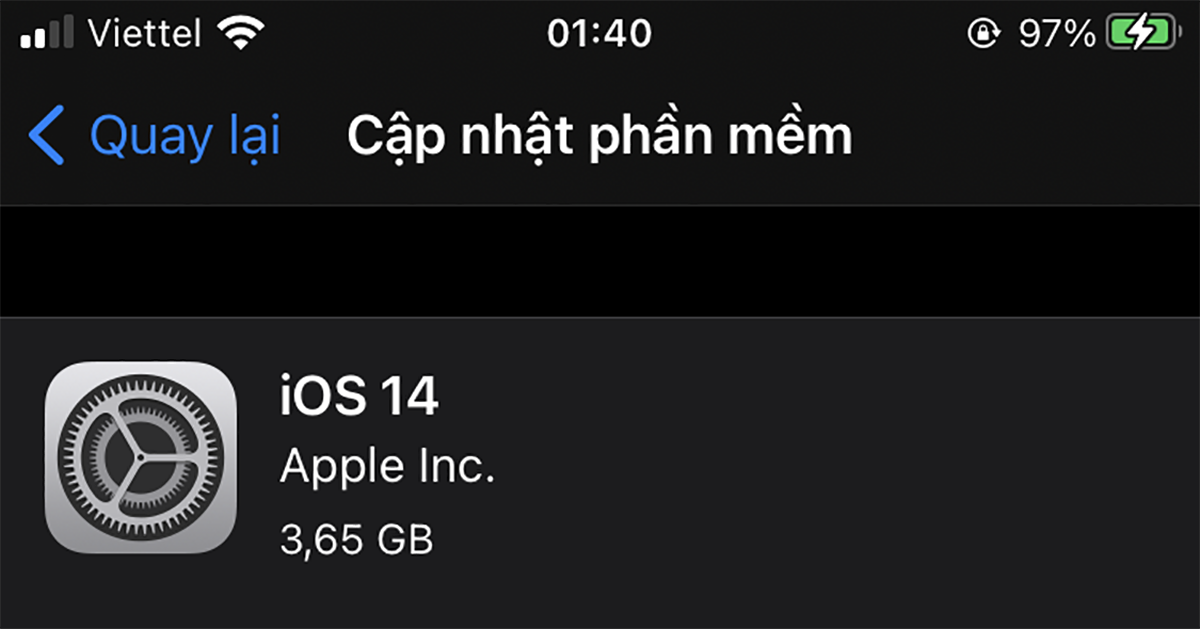The width and height of the screenshot is (1200, 629).
Task: Tap the blue back chevron arrow
Action: pyautogui.click(x=47, y=137)
